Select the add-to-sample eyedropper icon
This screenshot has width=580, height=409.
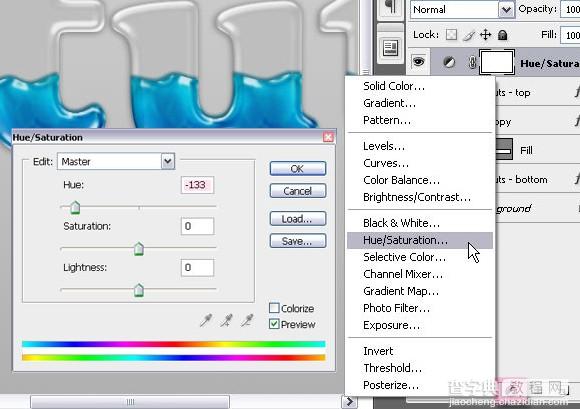tap(226, 320)
